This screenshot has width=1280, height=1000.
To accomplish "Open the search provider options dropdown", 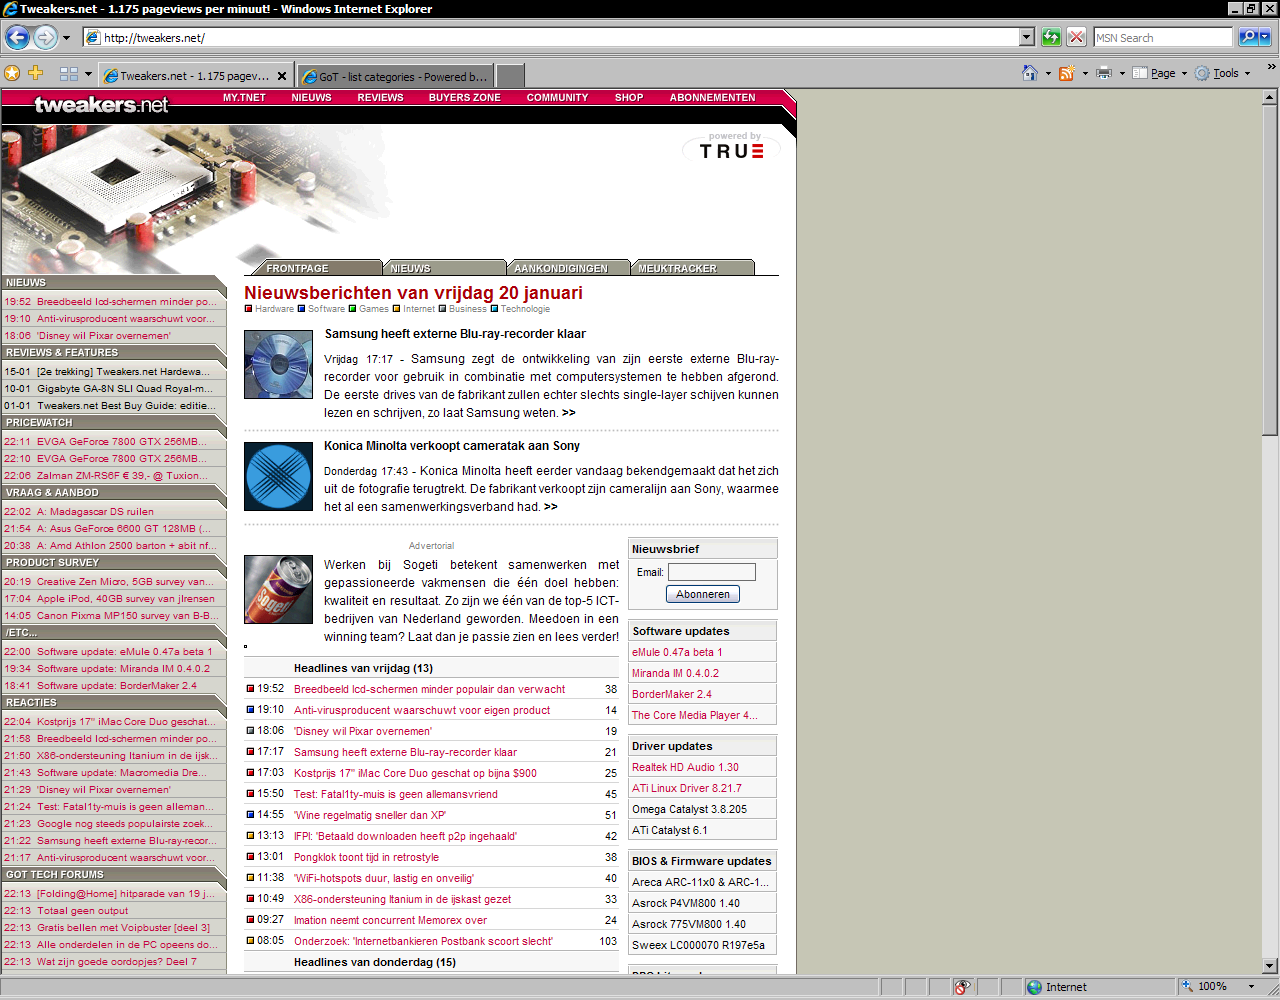I will 1265,37.
